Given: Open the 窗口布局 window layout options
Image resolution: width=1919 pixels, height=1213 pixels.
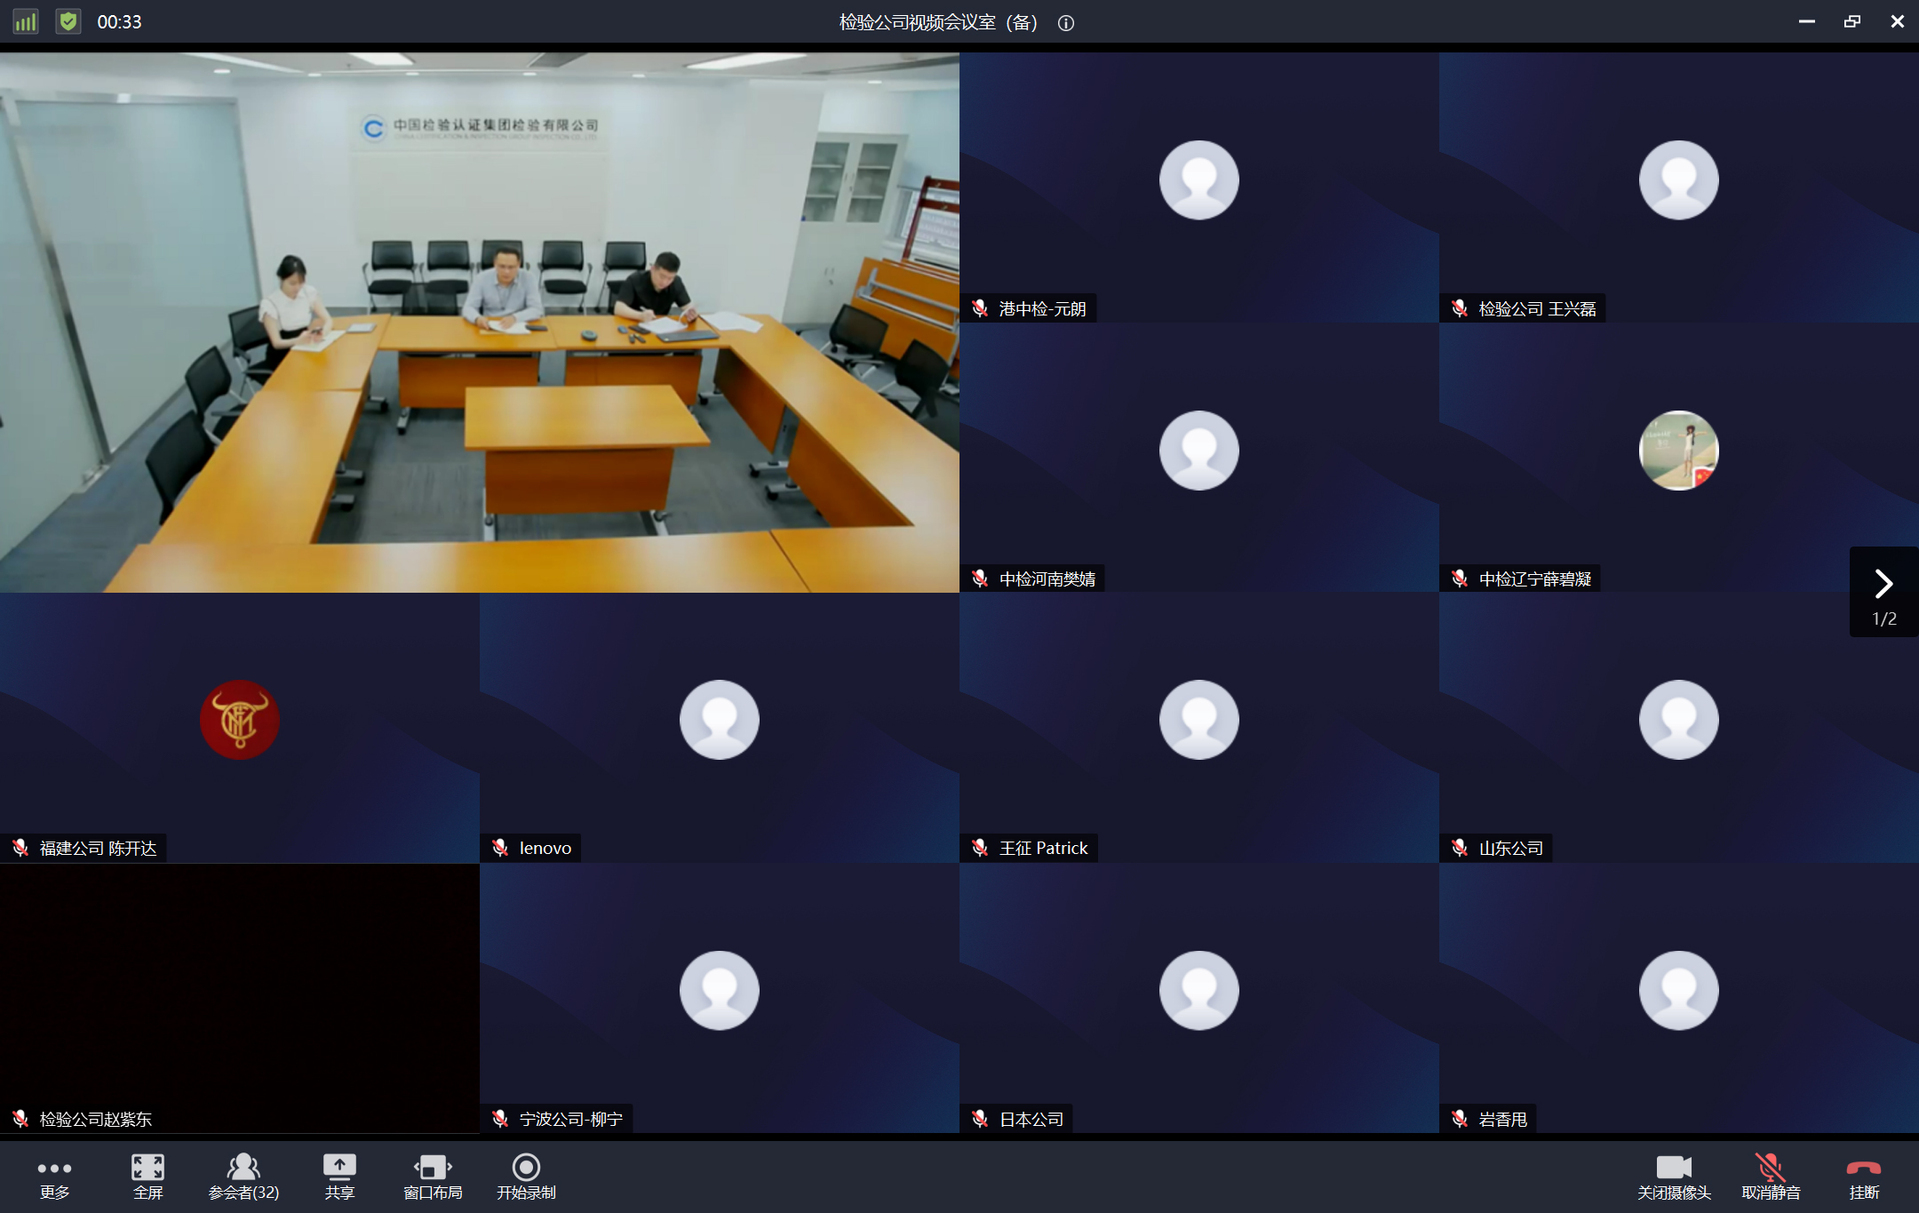Looking at the screenshot, I should 432,1177.
